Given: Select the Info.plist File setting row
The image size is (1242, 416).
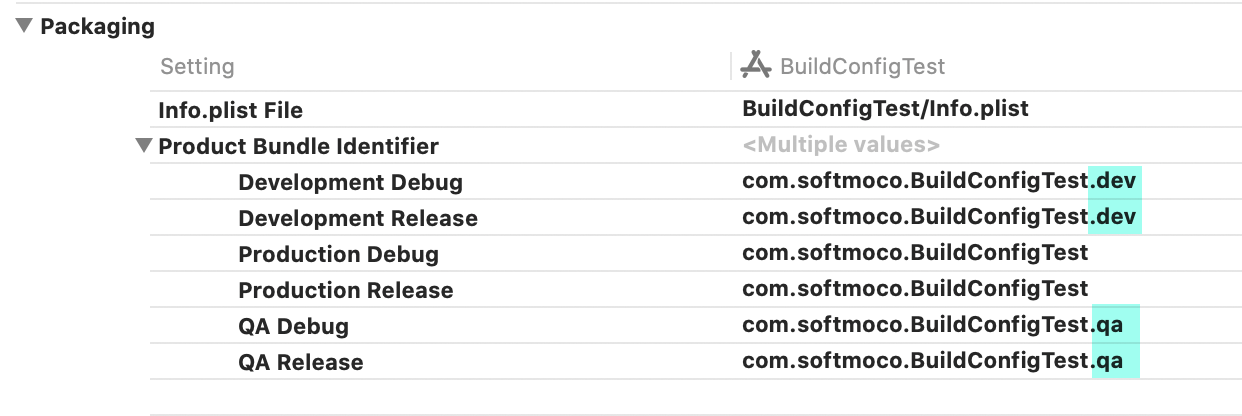Looking at the screenshot, I should point(230,110).
